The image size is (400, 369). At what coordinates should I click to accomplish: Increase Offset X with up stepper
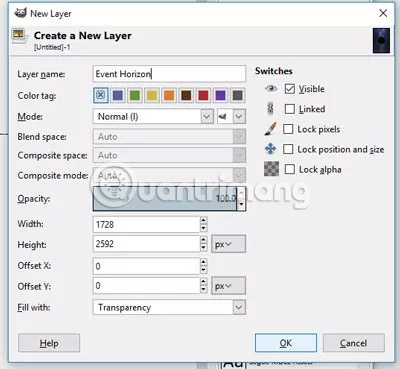204,262
